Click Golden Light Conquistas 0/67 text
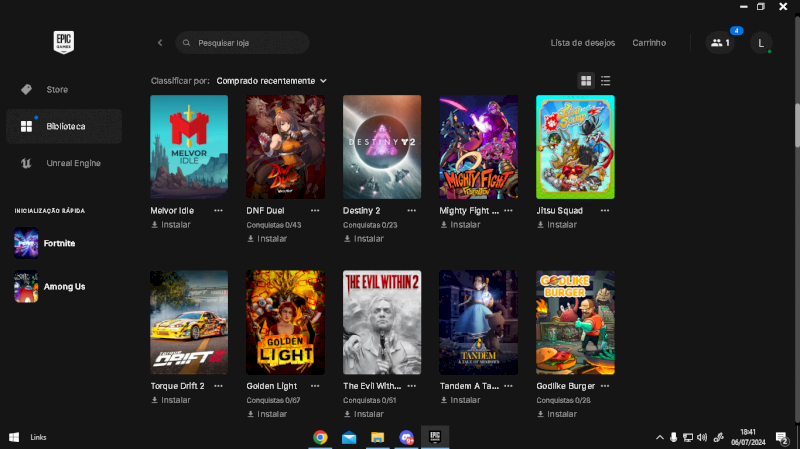800x449 pixels. point(273,401)
